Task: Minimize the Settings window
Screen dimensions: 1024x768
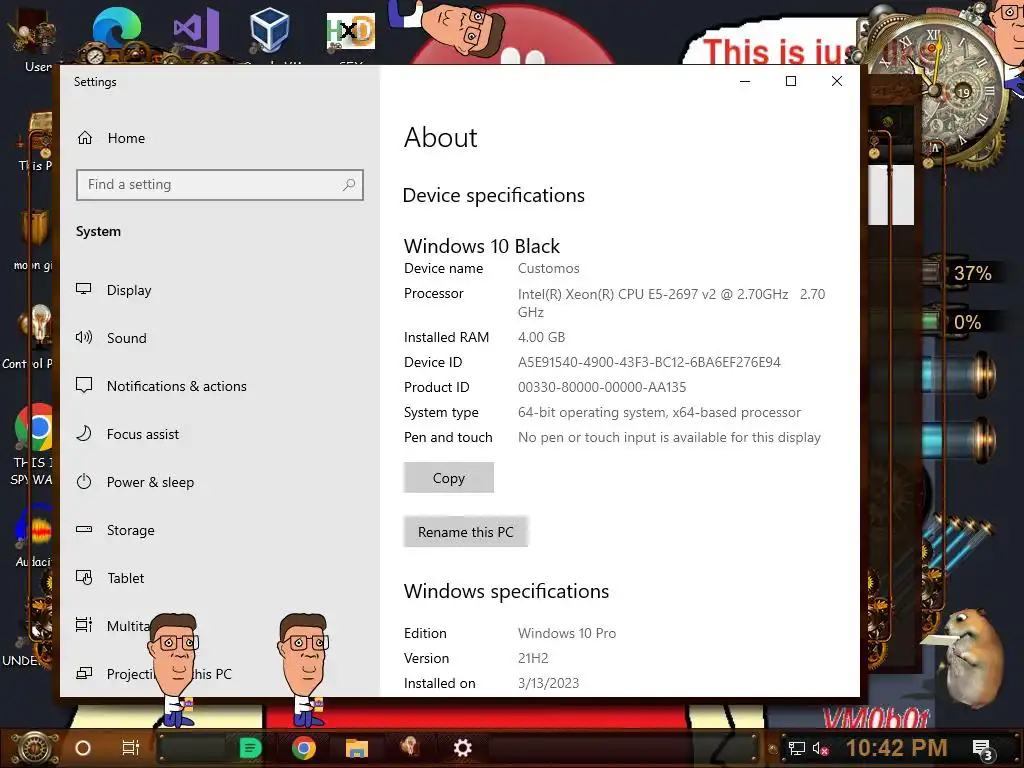Action: click(745, 81)
